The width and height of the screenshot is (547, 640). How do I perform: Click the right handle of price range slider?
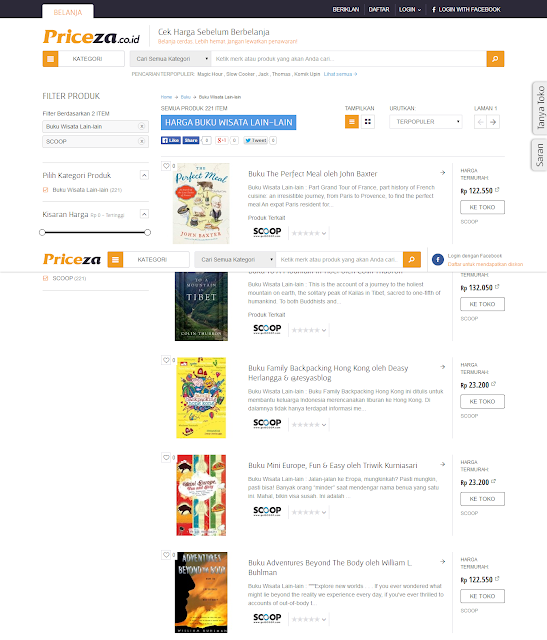pyautogui.click(x=147, y=232)
